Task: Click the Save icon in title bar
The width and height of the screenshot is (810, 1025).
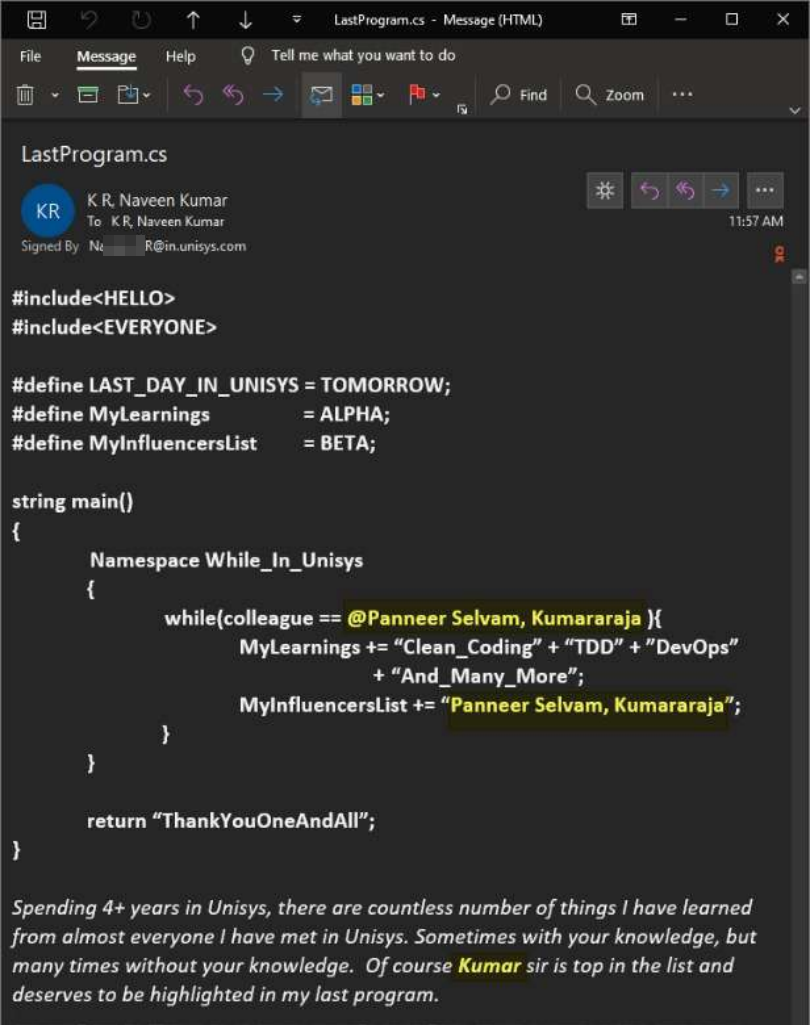Action: coord(37,20)
